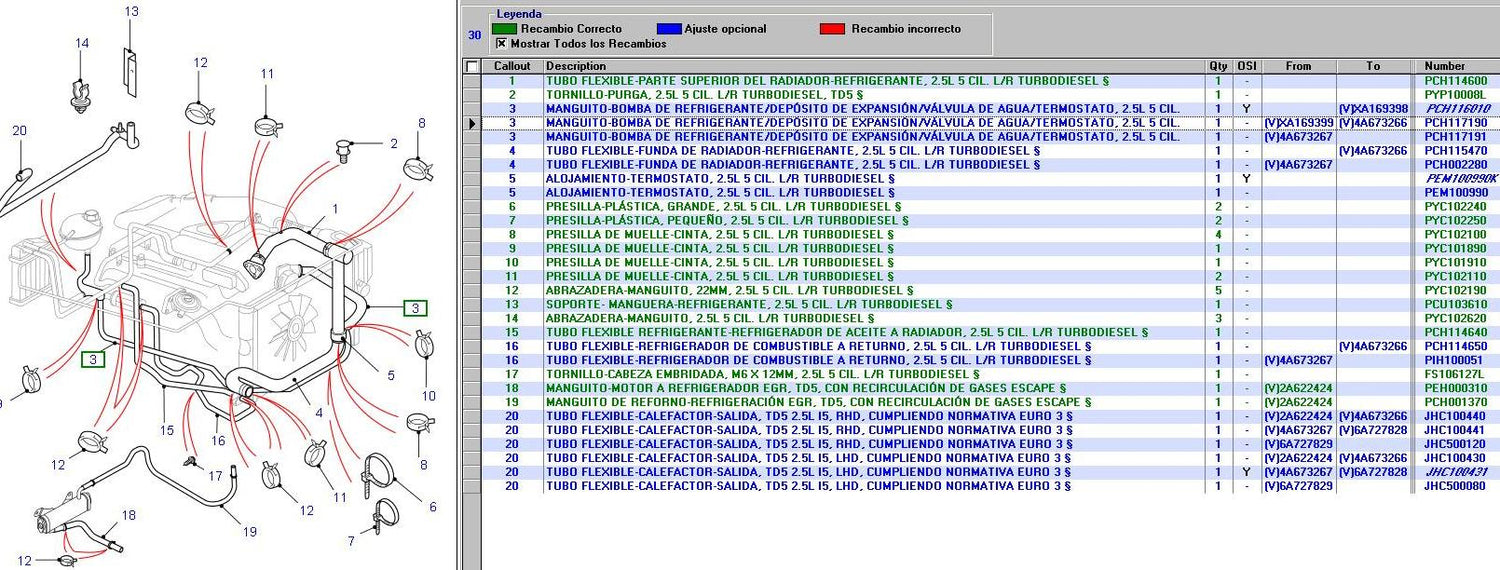
Task: Select the current-row arrow marker in the table margin
Action: (x=472, y=122)
